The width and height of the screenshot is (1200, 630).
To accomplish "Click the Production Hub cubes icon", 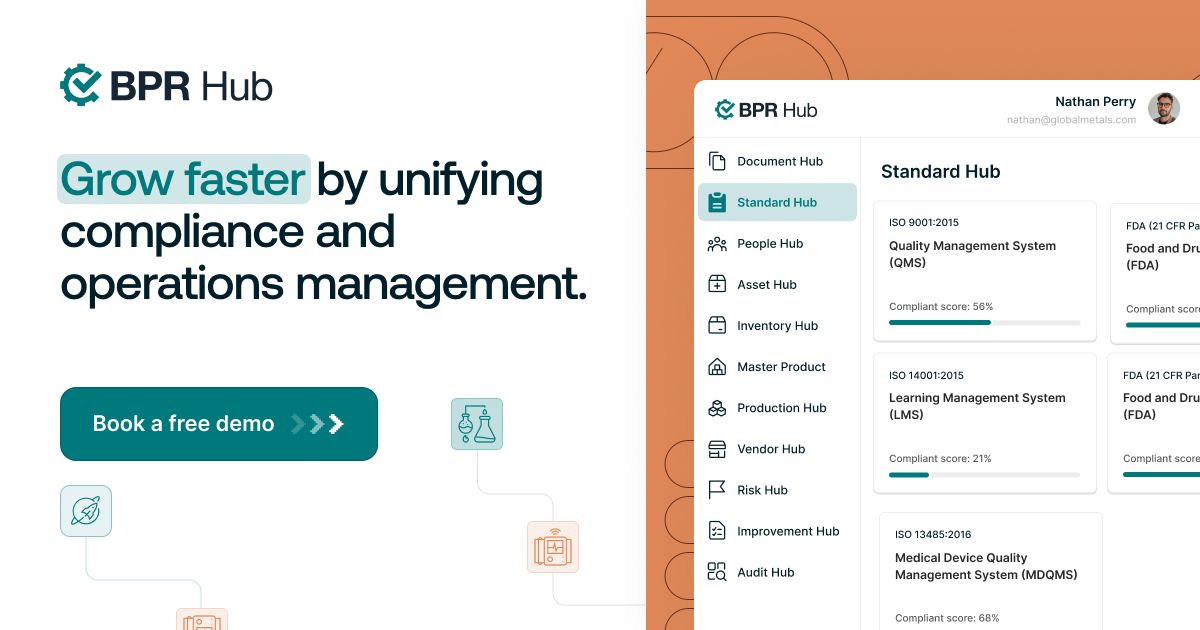I will [717, 408].
